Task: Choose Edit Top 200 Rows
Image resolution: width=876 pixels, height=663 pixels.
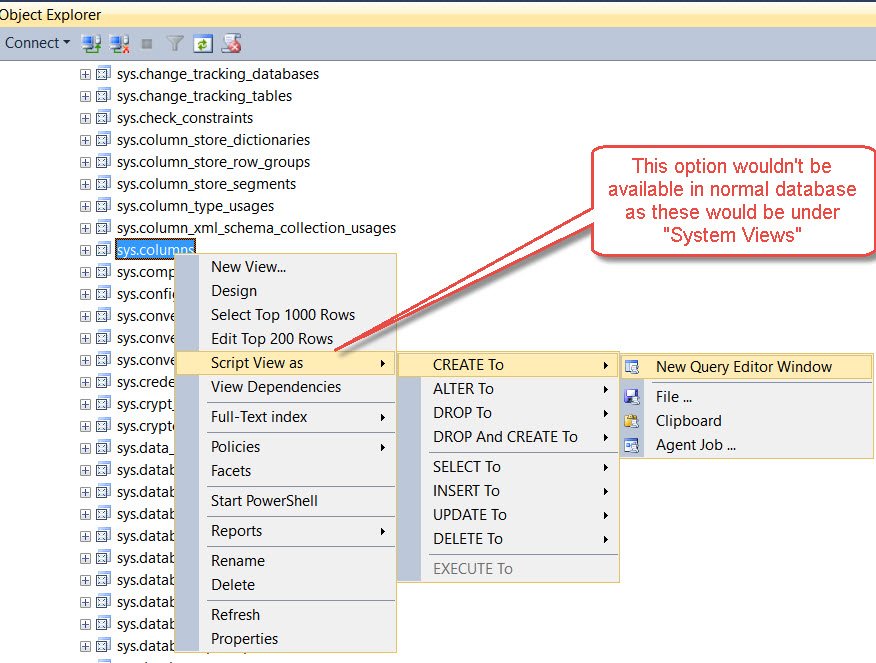Action: click(285, 339)
